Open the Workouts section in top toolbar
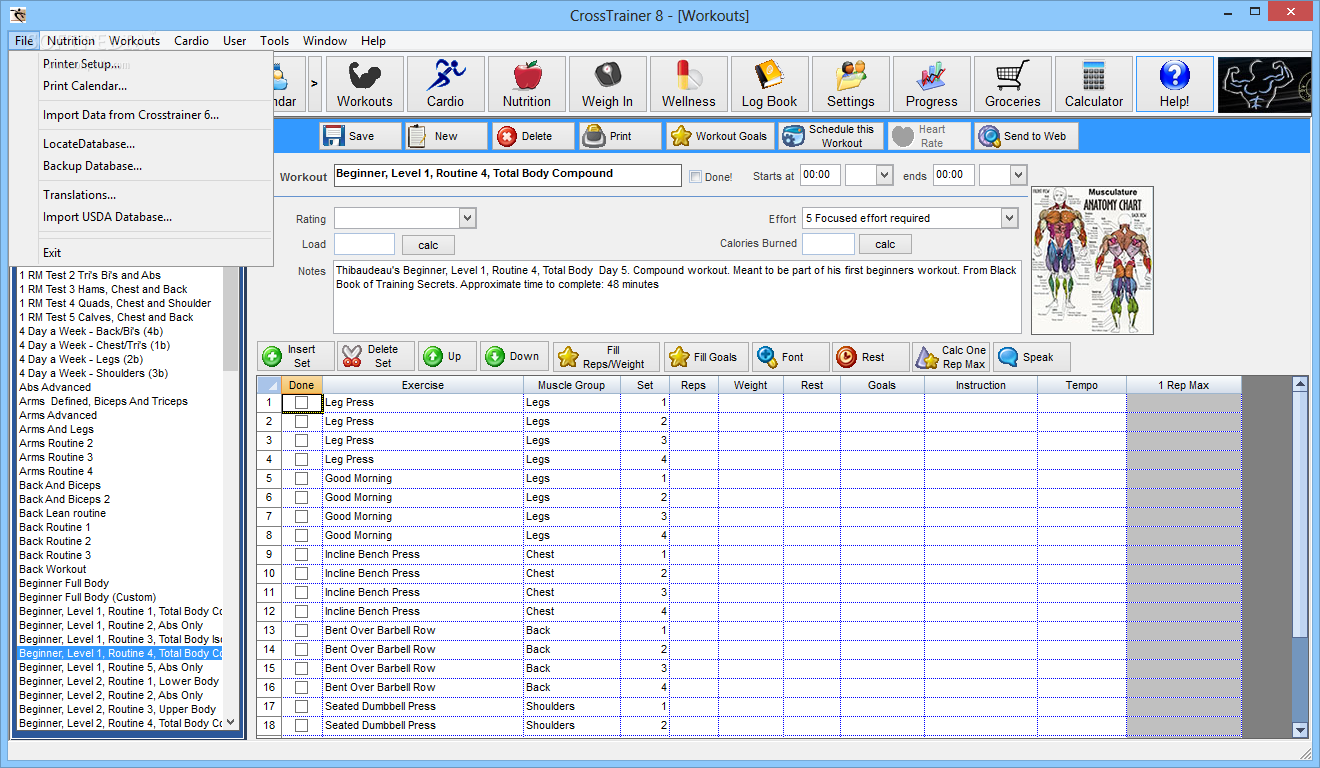1320x768 pixels. tap(365, 84)
